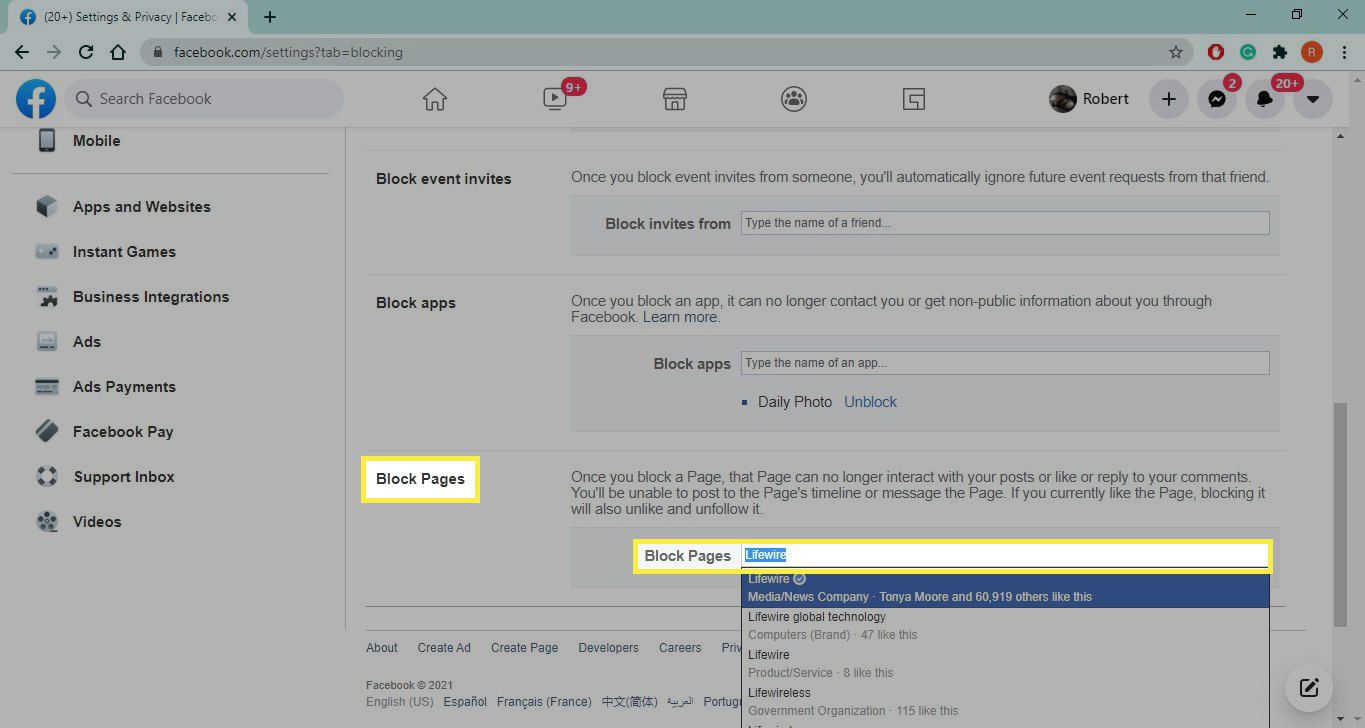This screenshot has height=728, width=1365.
Task: Open the red ad blocker extension icon
Action: click(x=1216, y=52)
